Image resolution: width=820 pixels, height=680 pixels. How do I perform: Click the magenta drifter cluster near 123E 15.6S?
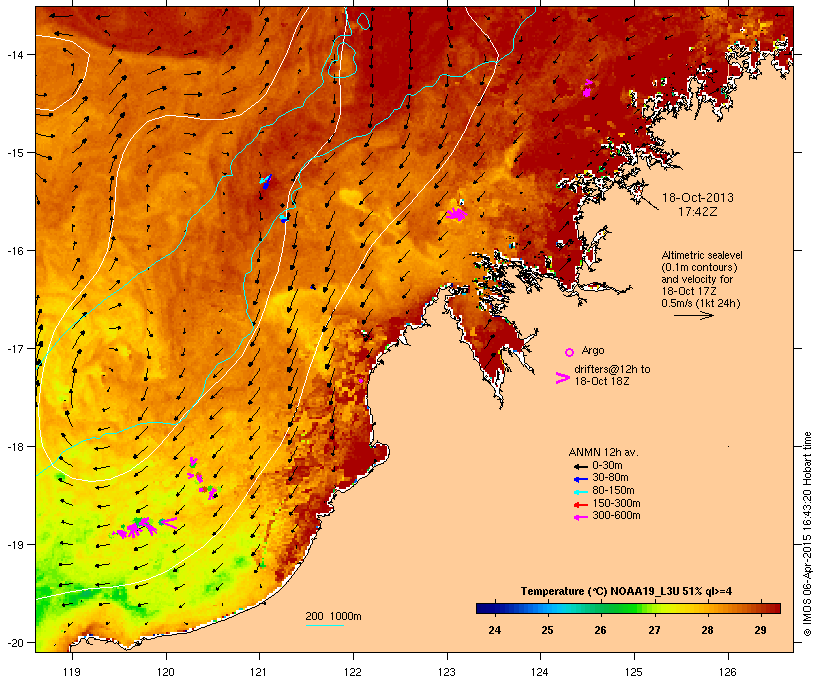coord(457,213)
